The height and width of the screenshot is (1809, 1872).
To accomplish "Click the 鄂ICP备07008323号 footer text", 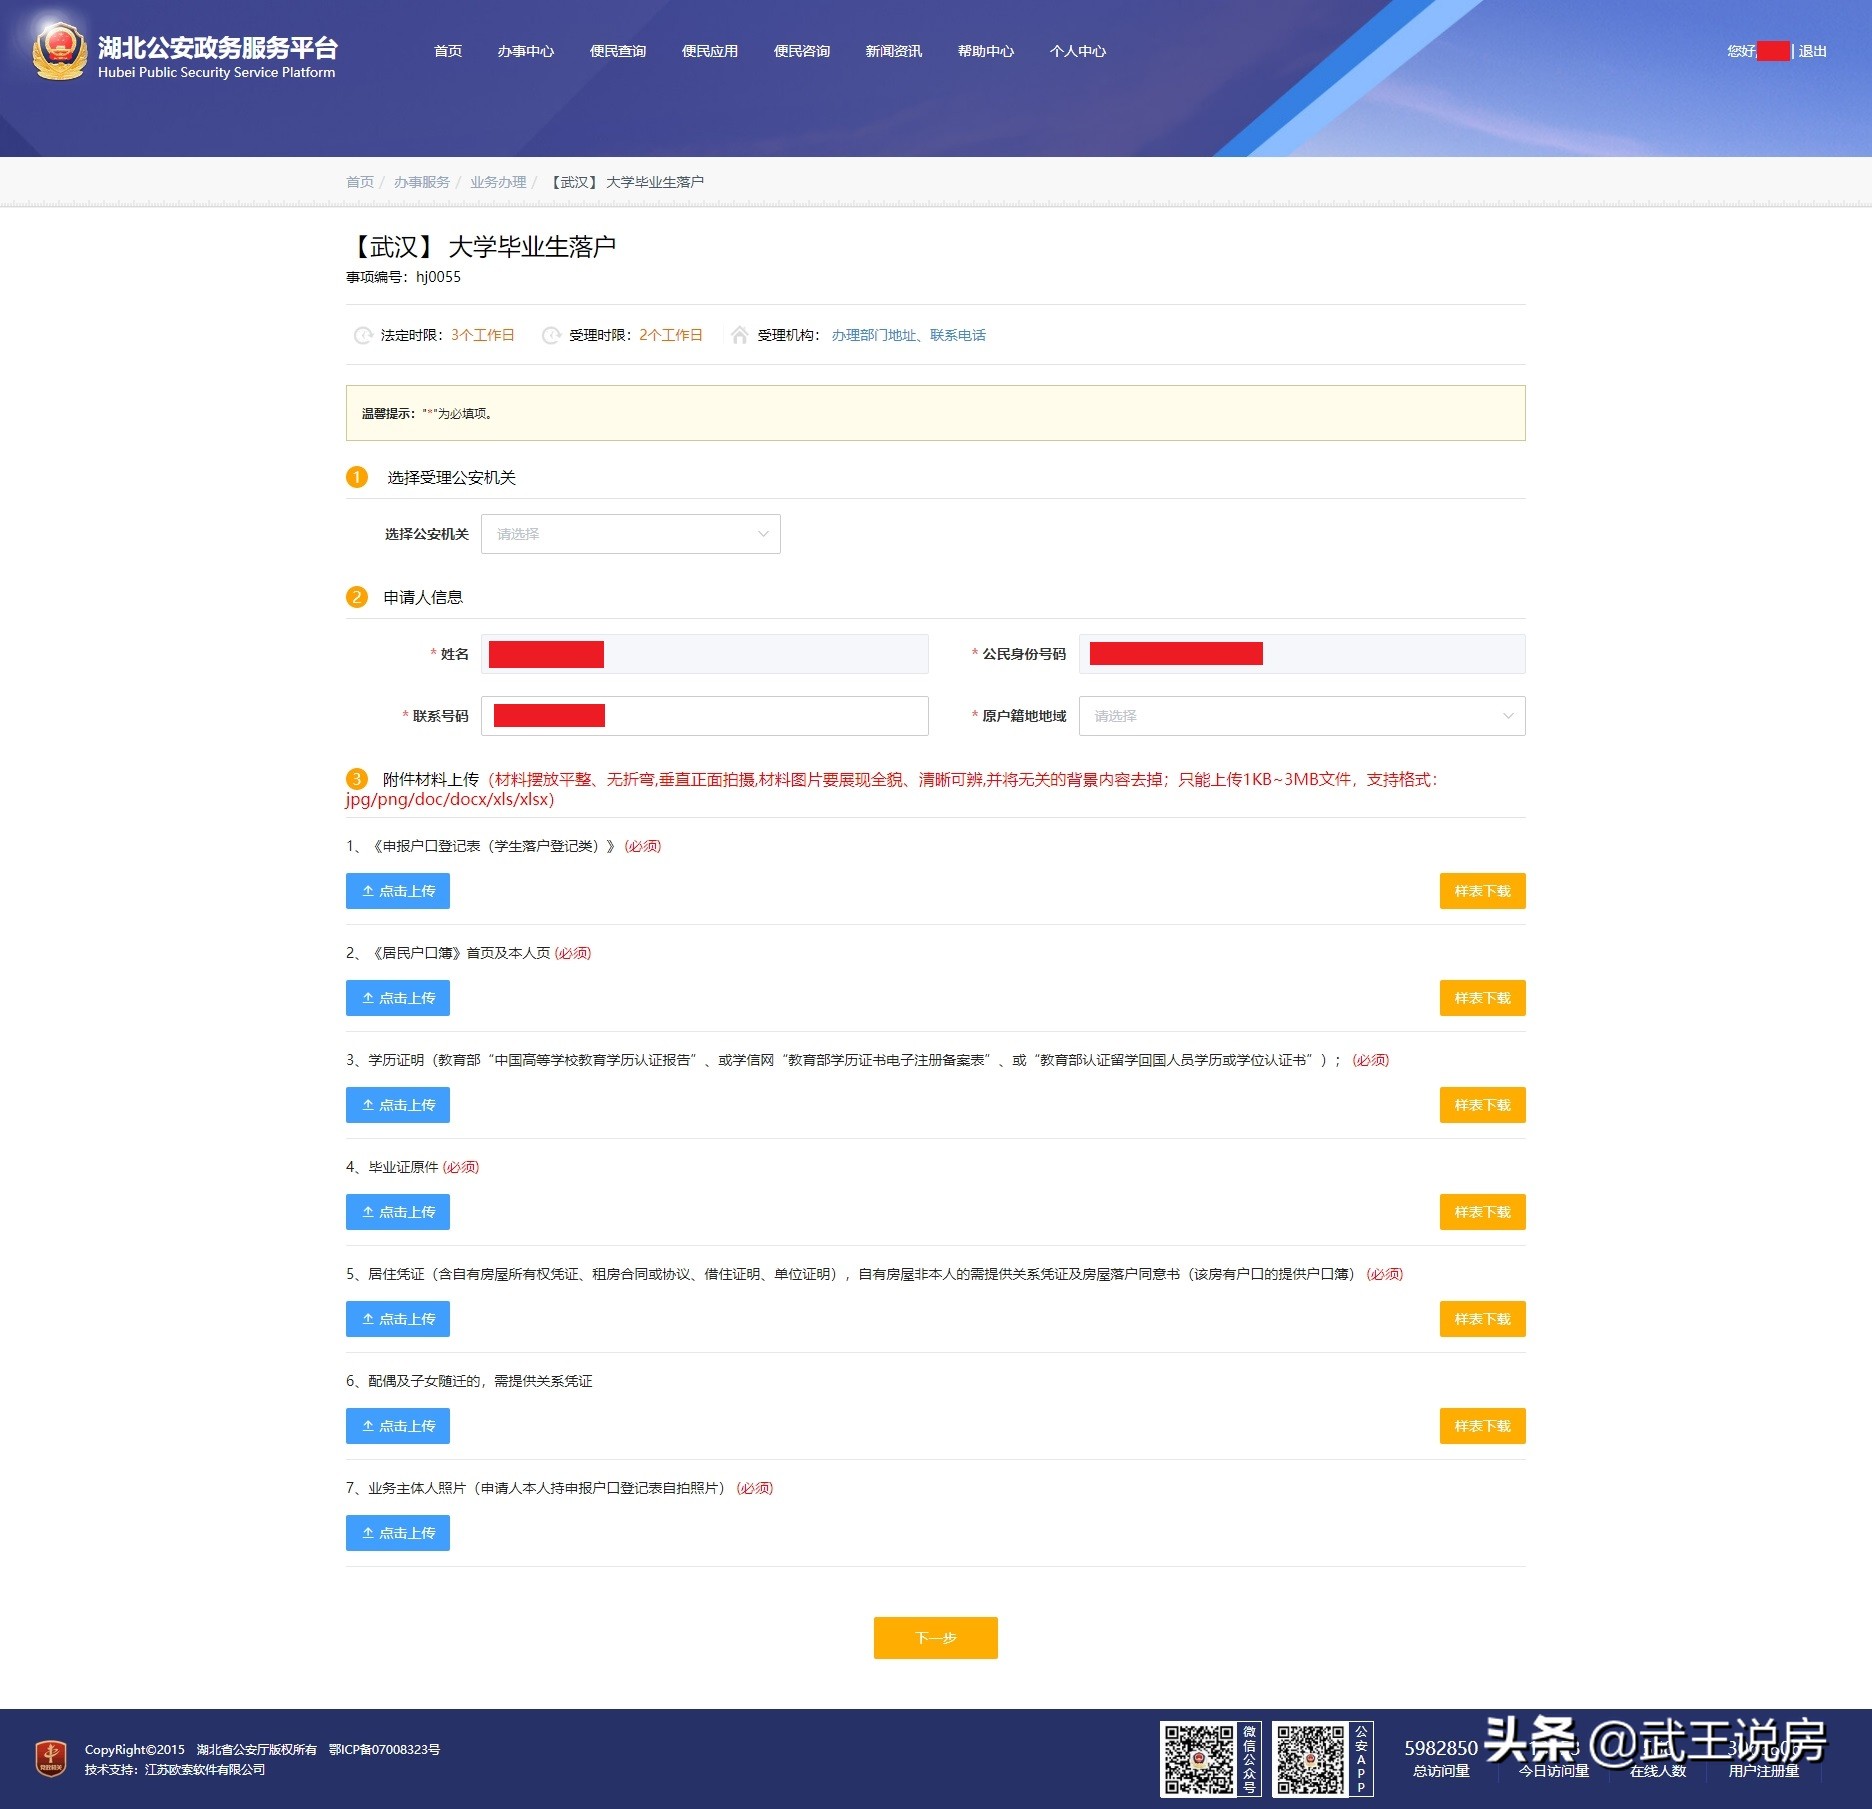I will (385, 1750).
